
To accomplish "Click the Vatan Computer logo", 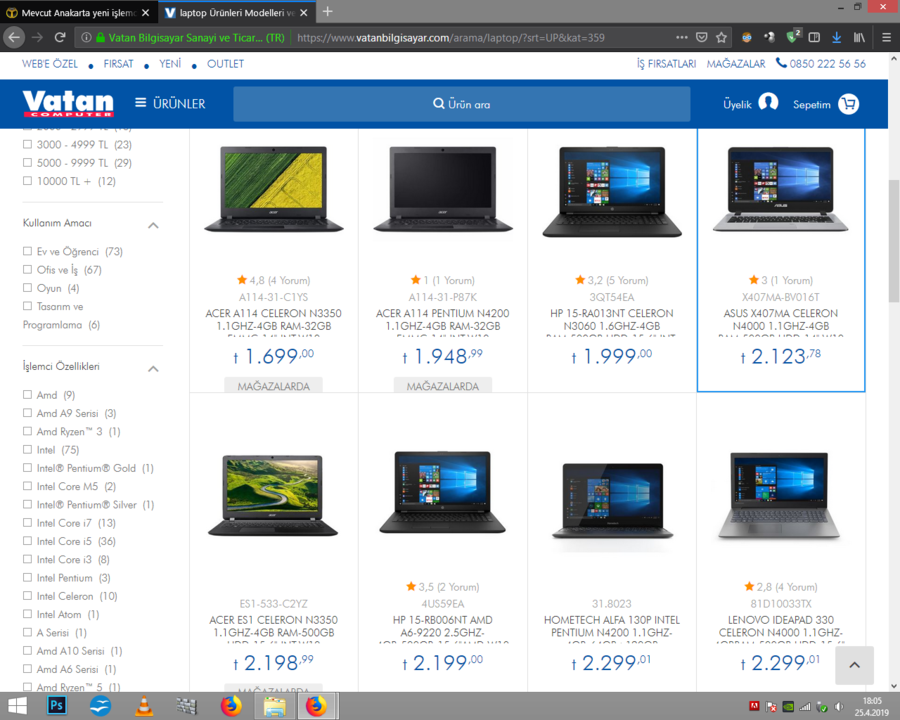I will [68, 103].
